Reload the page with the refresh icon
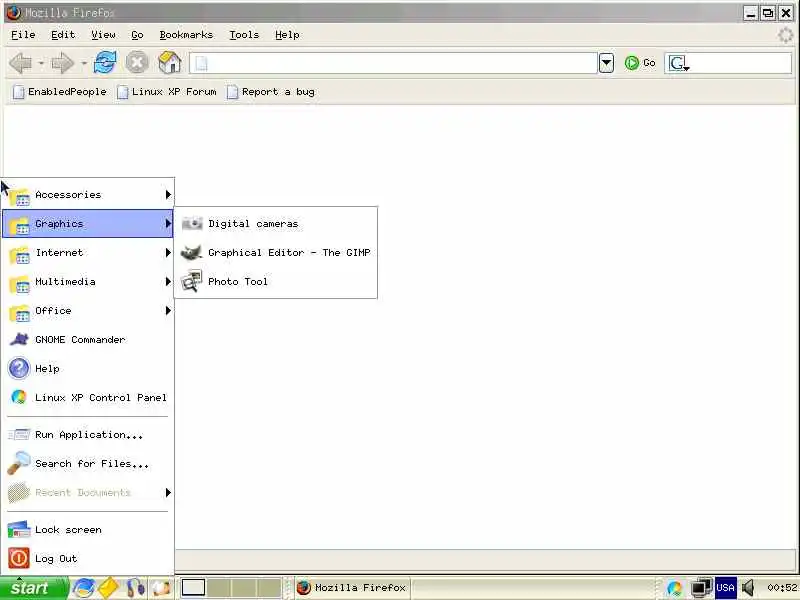This screenshot has width=800, height=600. (x=106, y=63)
